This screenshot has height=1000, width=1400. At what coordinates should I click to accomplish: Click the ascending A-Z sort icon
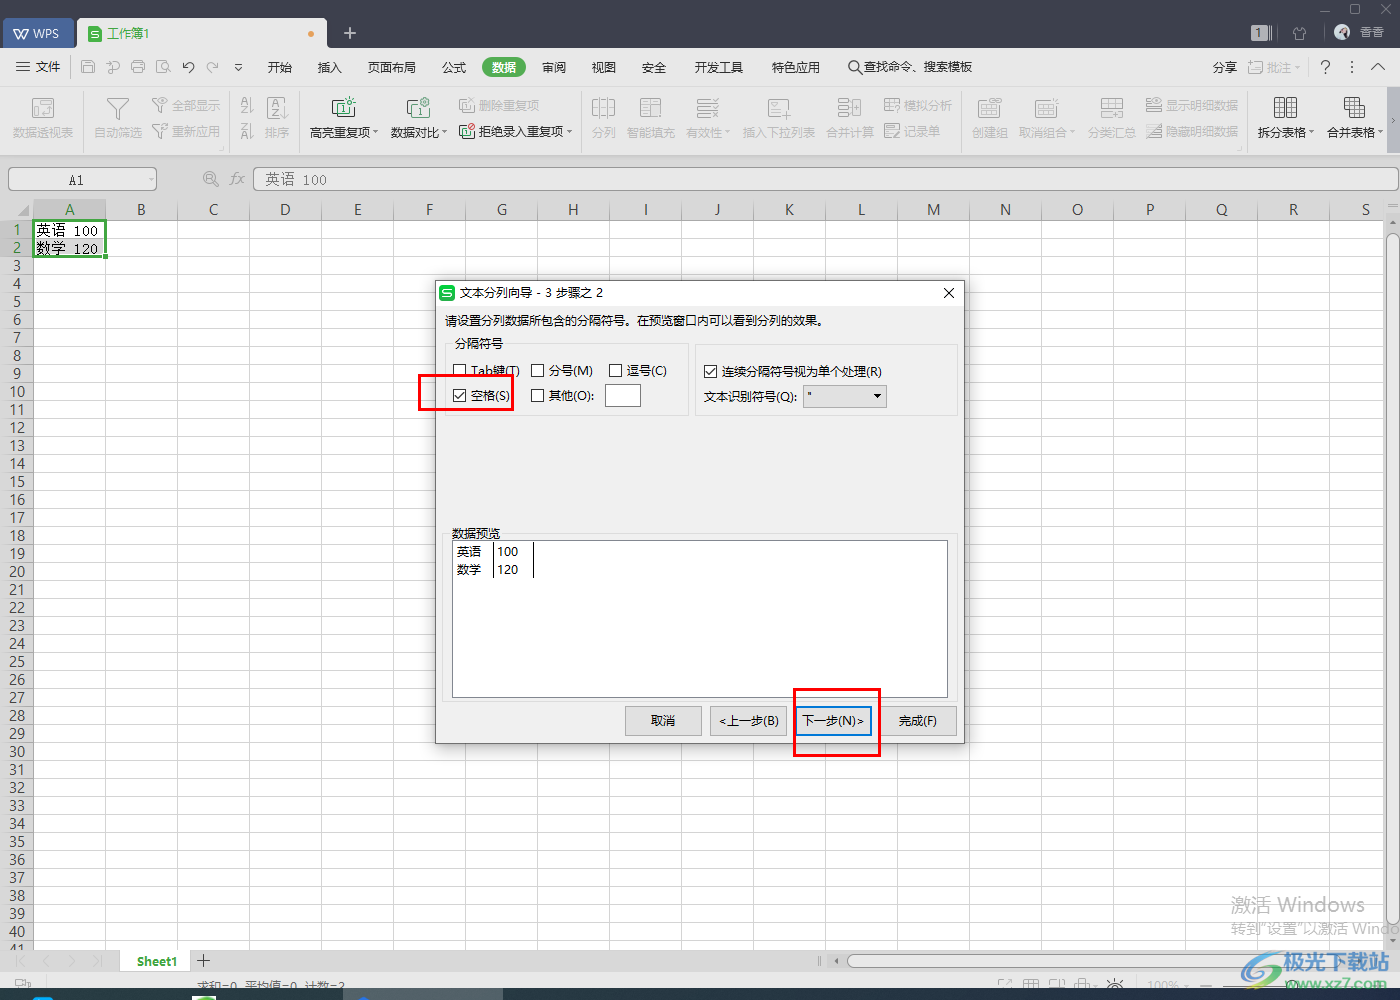247,105
